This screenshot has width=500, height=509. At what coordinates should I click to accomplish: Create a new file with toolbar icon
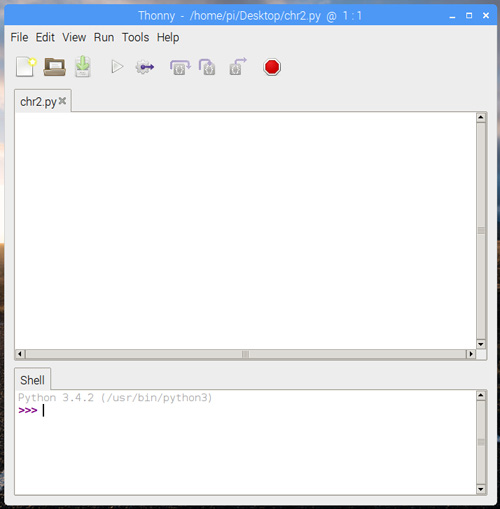[26, 67]
